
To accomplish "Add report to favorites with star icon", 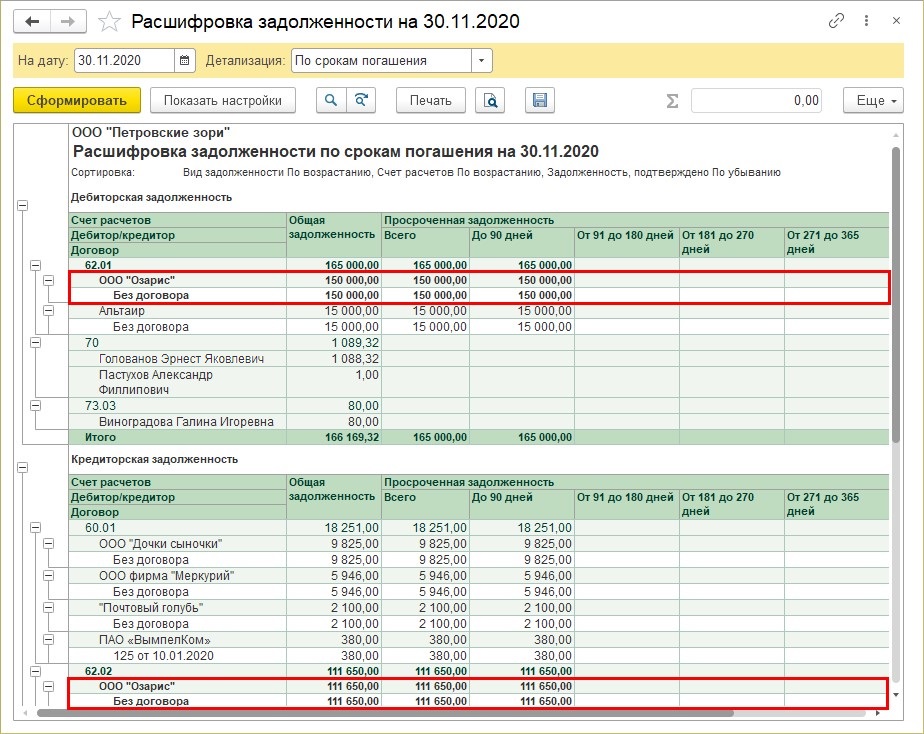I will (x=109, y=22).
